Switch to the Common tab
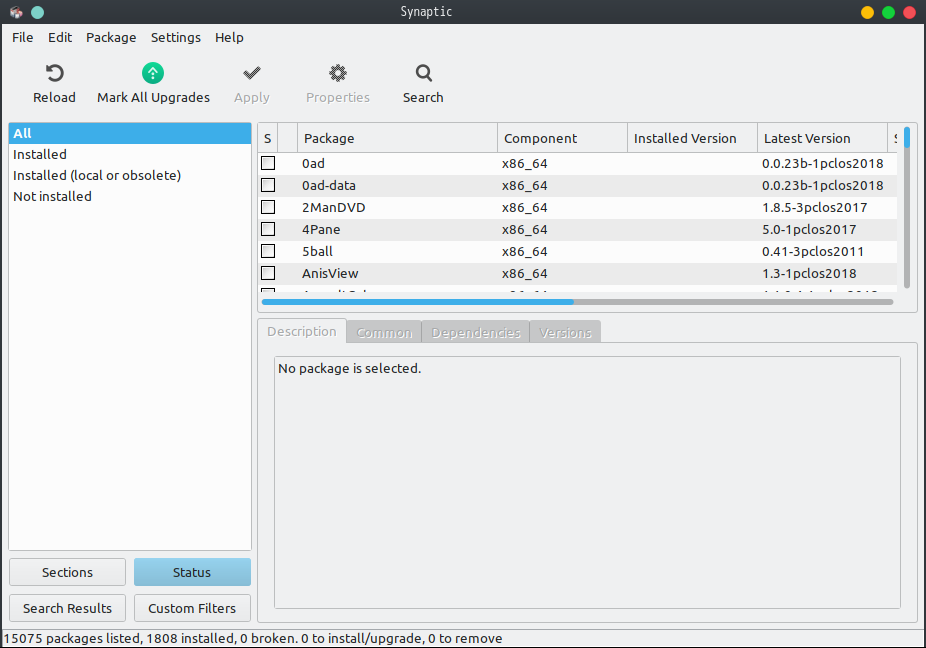Screen dimensions: 926x648 384,333
